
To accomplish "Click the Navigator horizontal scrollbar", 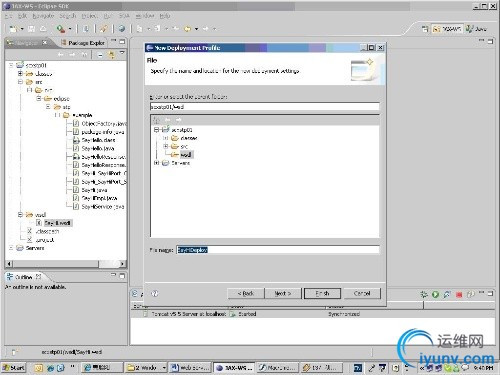I will coord(66,264).
